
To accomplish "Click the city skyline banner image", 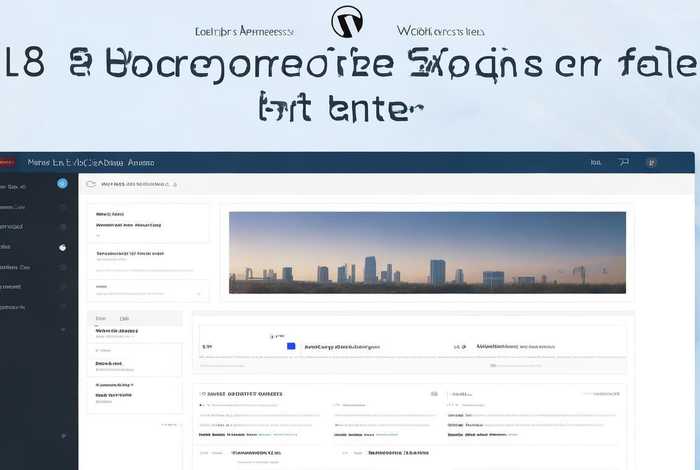I will (x=427, y=253).
